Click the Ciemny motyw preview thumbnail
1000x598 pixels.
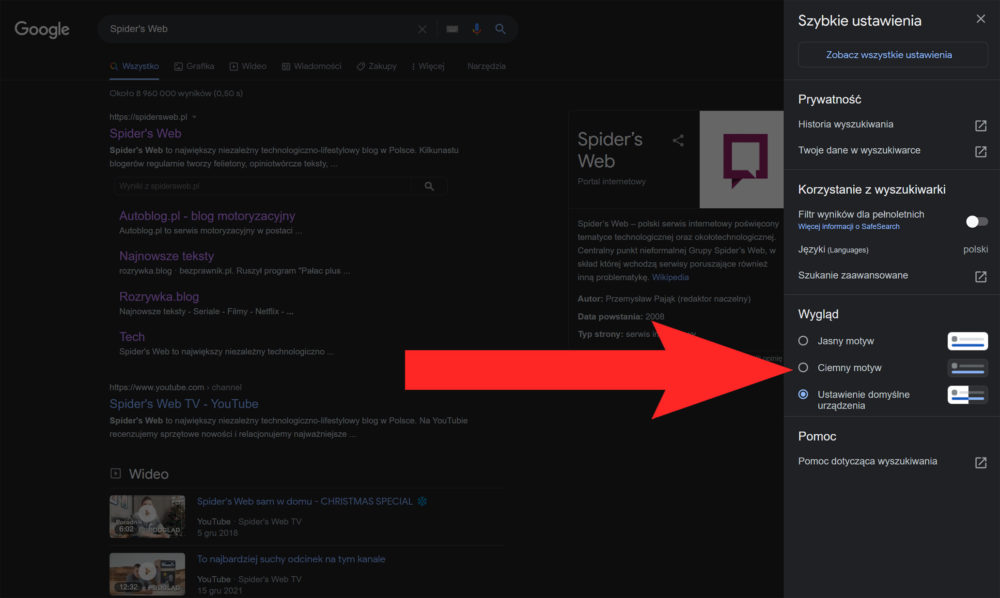tap(967, 368)
